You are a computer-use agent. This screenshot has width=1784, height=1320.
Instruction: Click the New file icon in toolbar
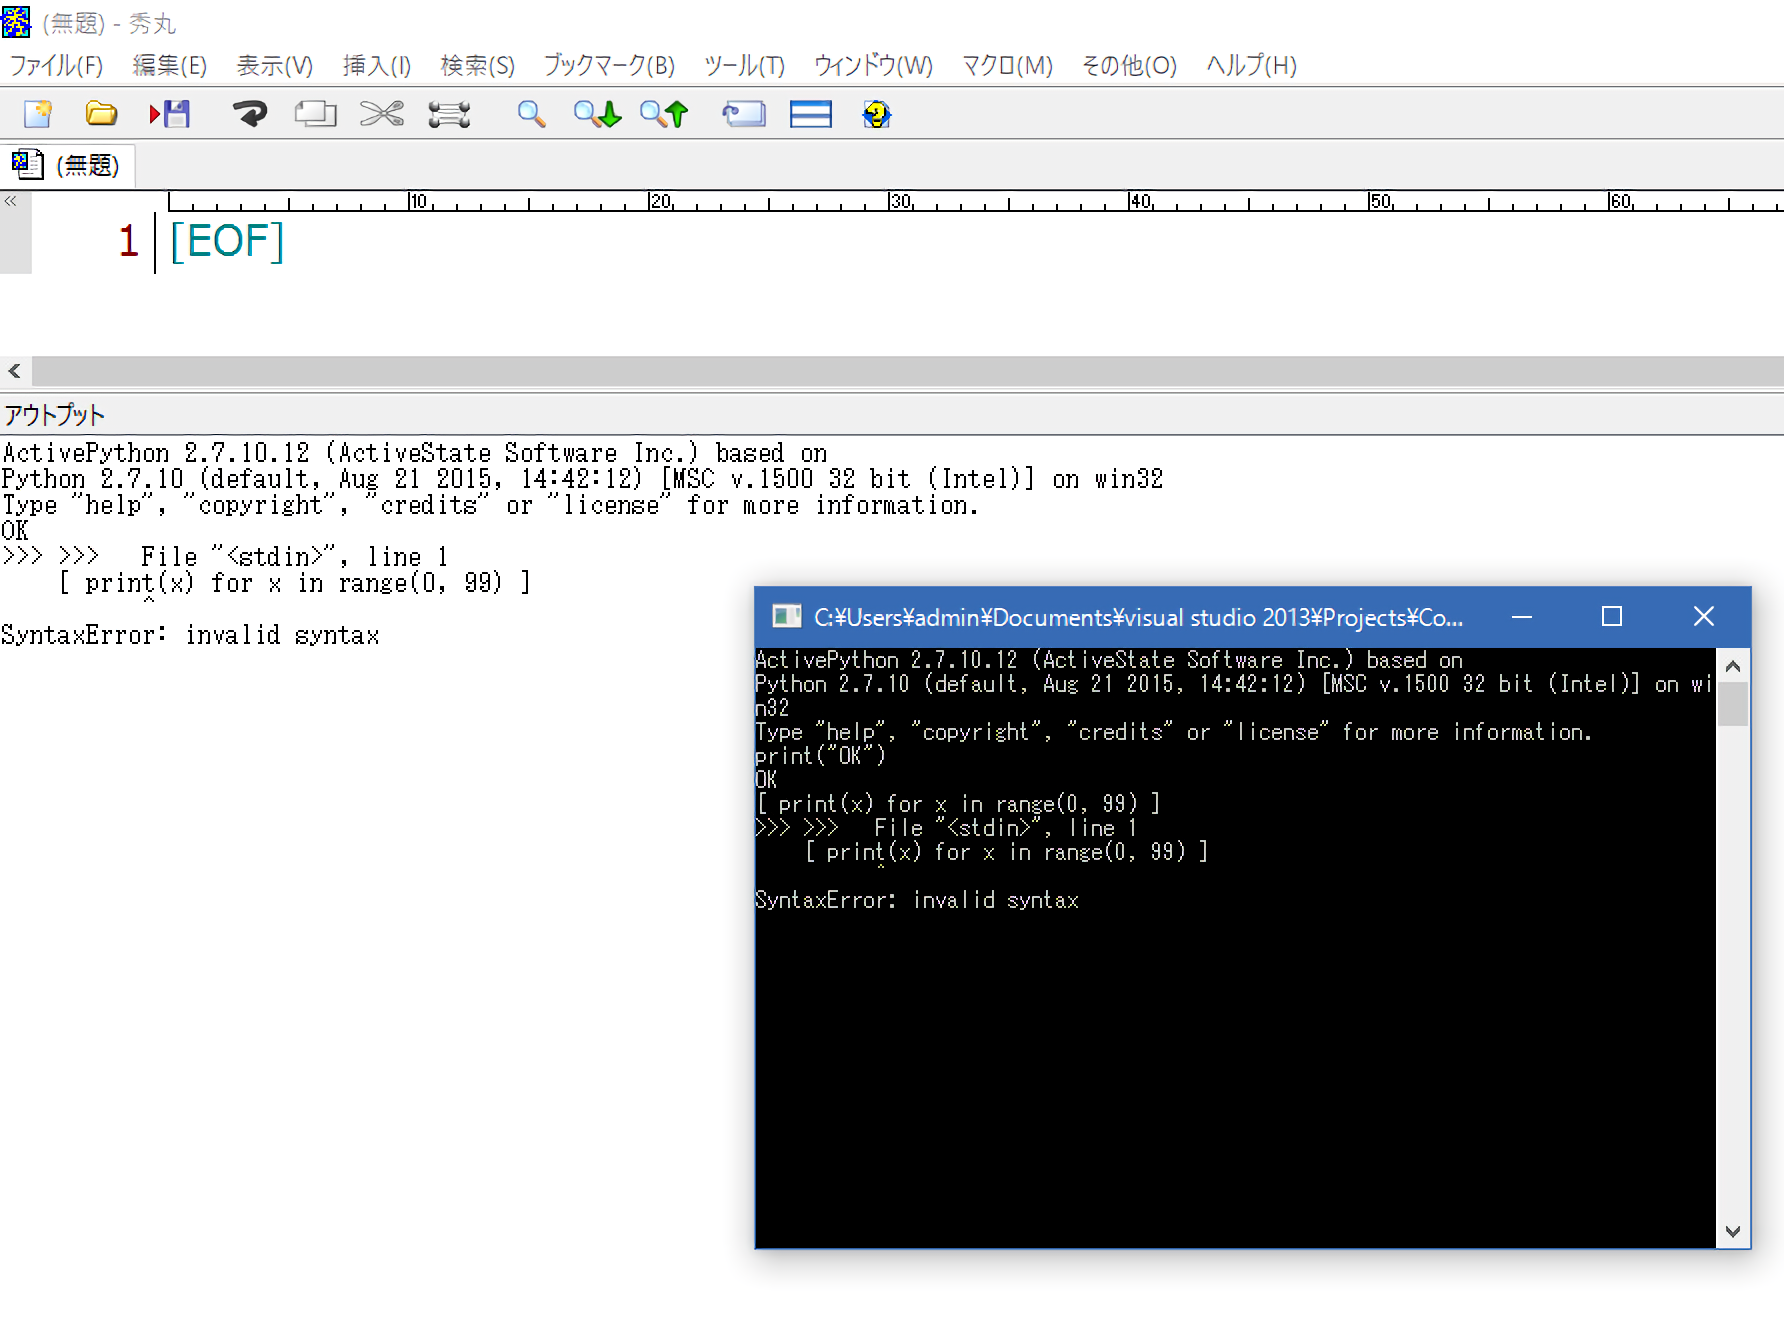pyautogui.click(x=38, y=114)
